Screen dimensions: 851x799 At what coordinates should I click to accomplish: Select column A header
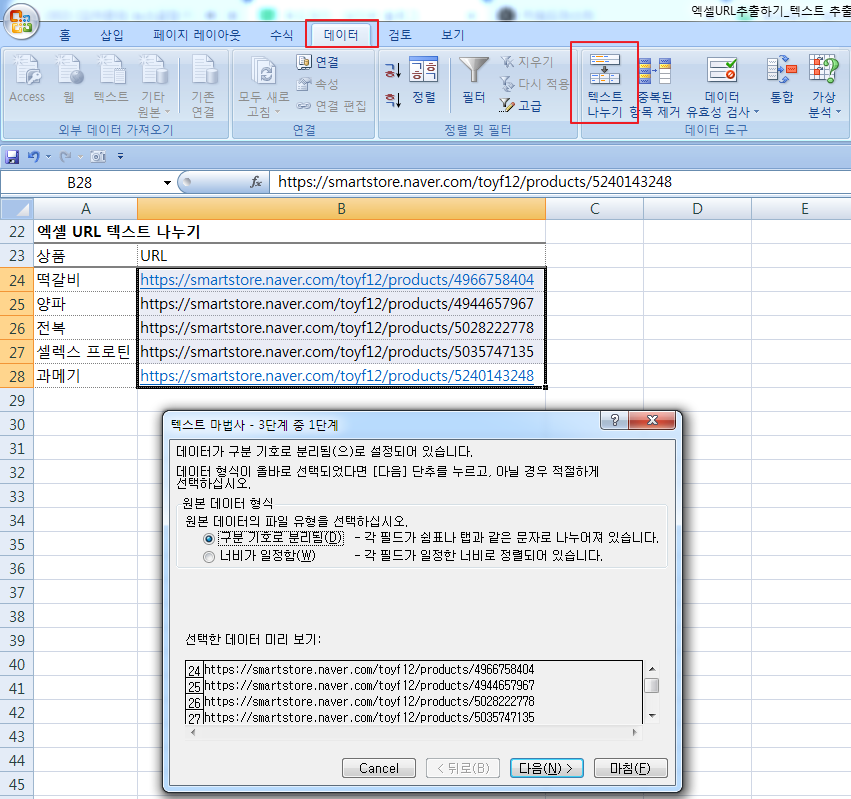click(85, 209)
